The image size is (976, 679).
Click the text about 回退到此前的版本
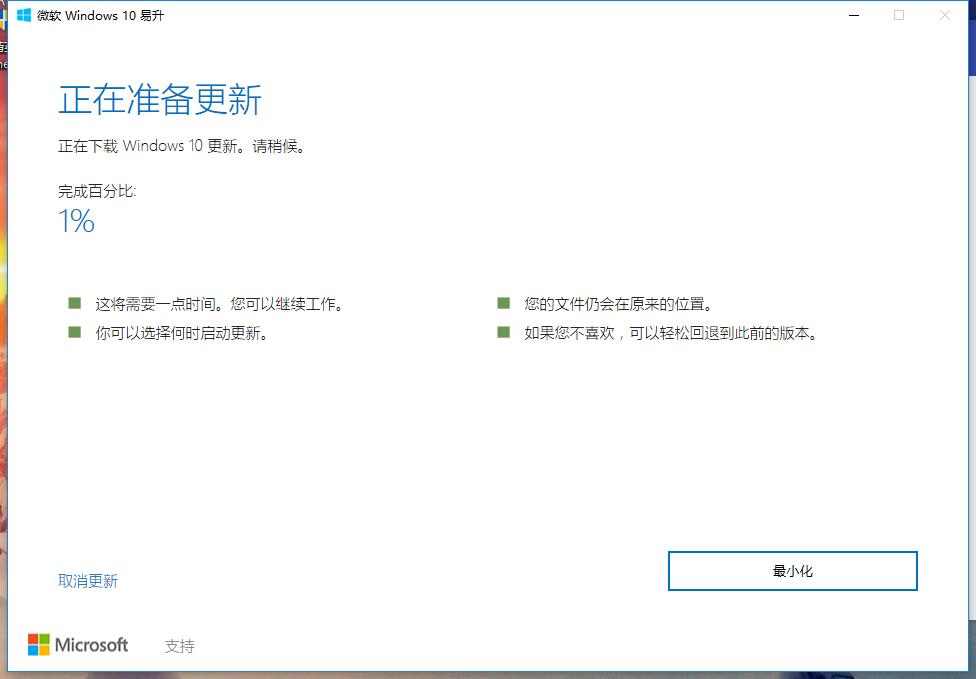pos(671,333)
